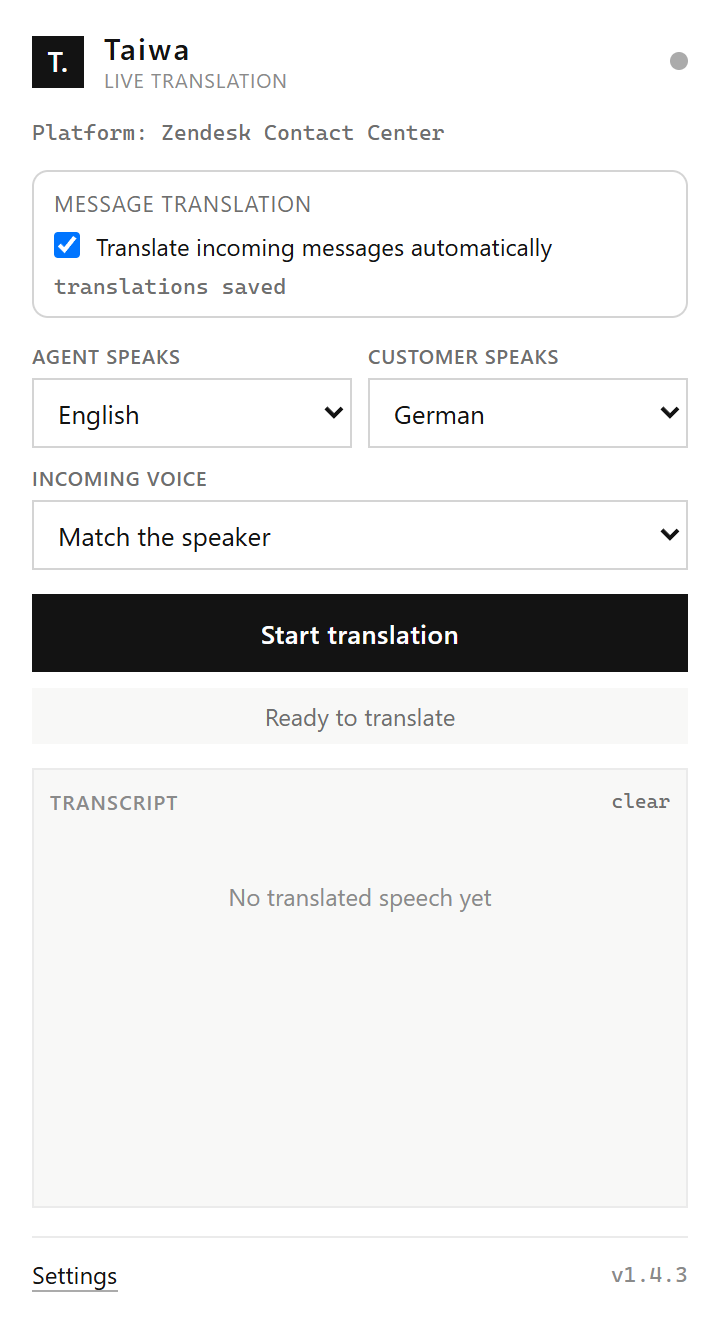The height and width of the screenshot is (1324, 720).
Task: Start the live translation
Action: click(360, 633)
